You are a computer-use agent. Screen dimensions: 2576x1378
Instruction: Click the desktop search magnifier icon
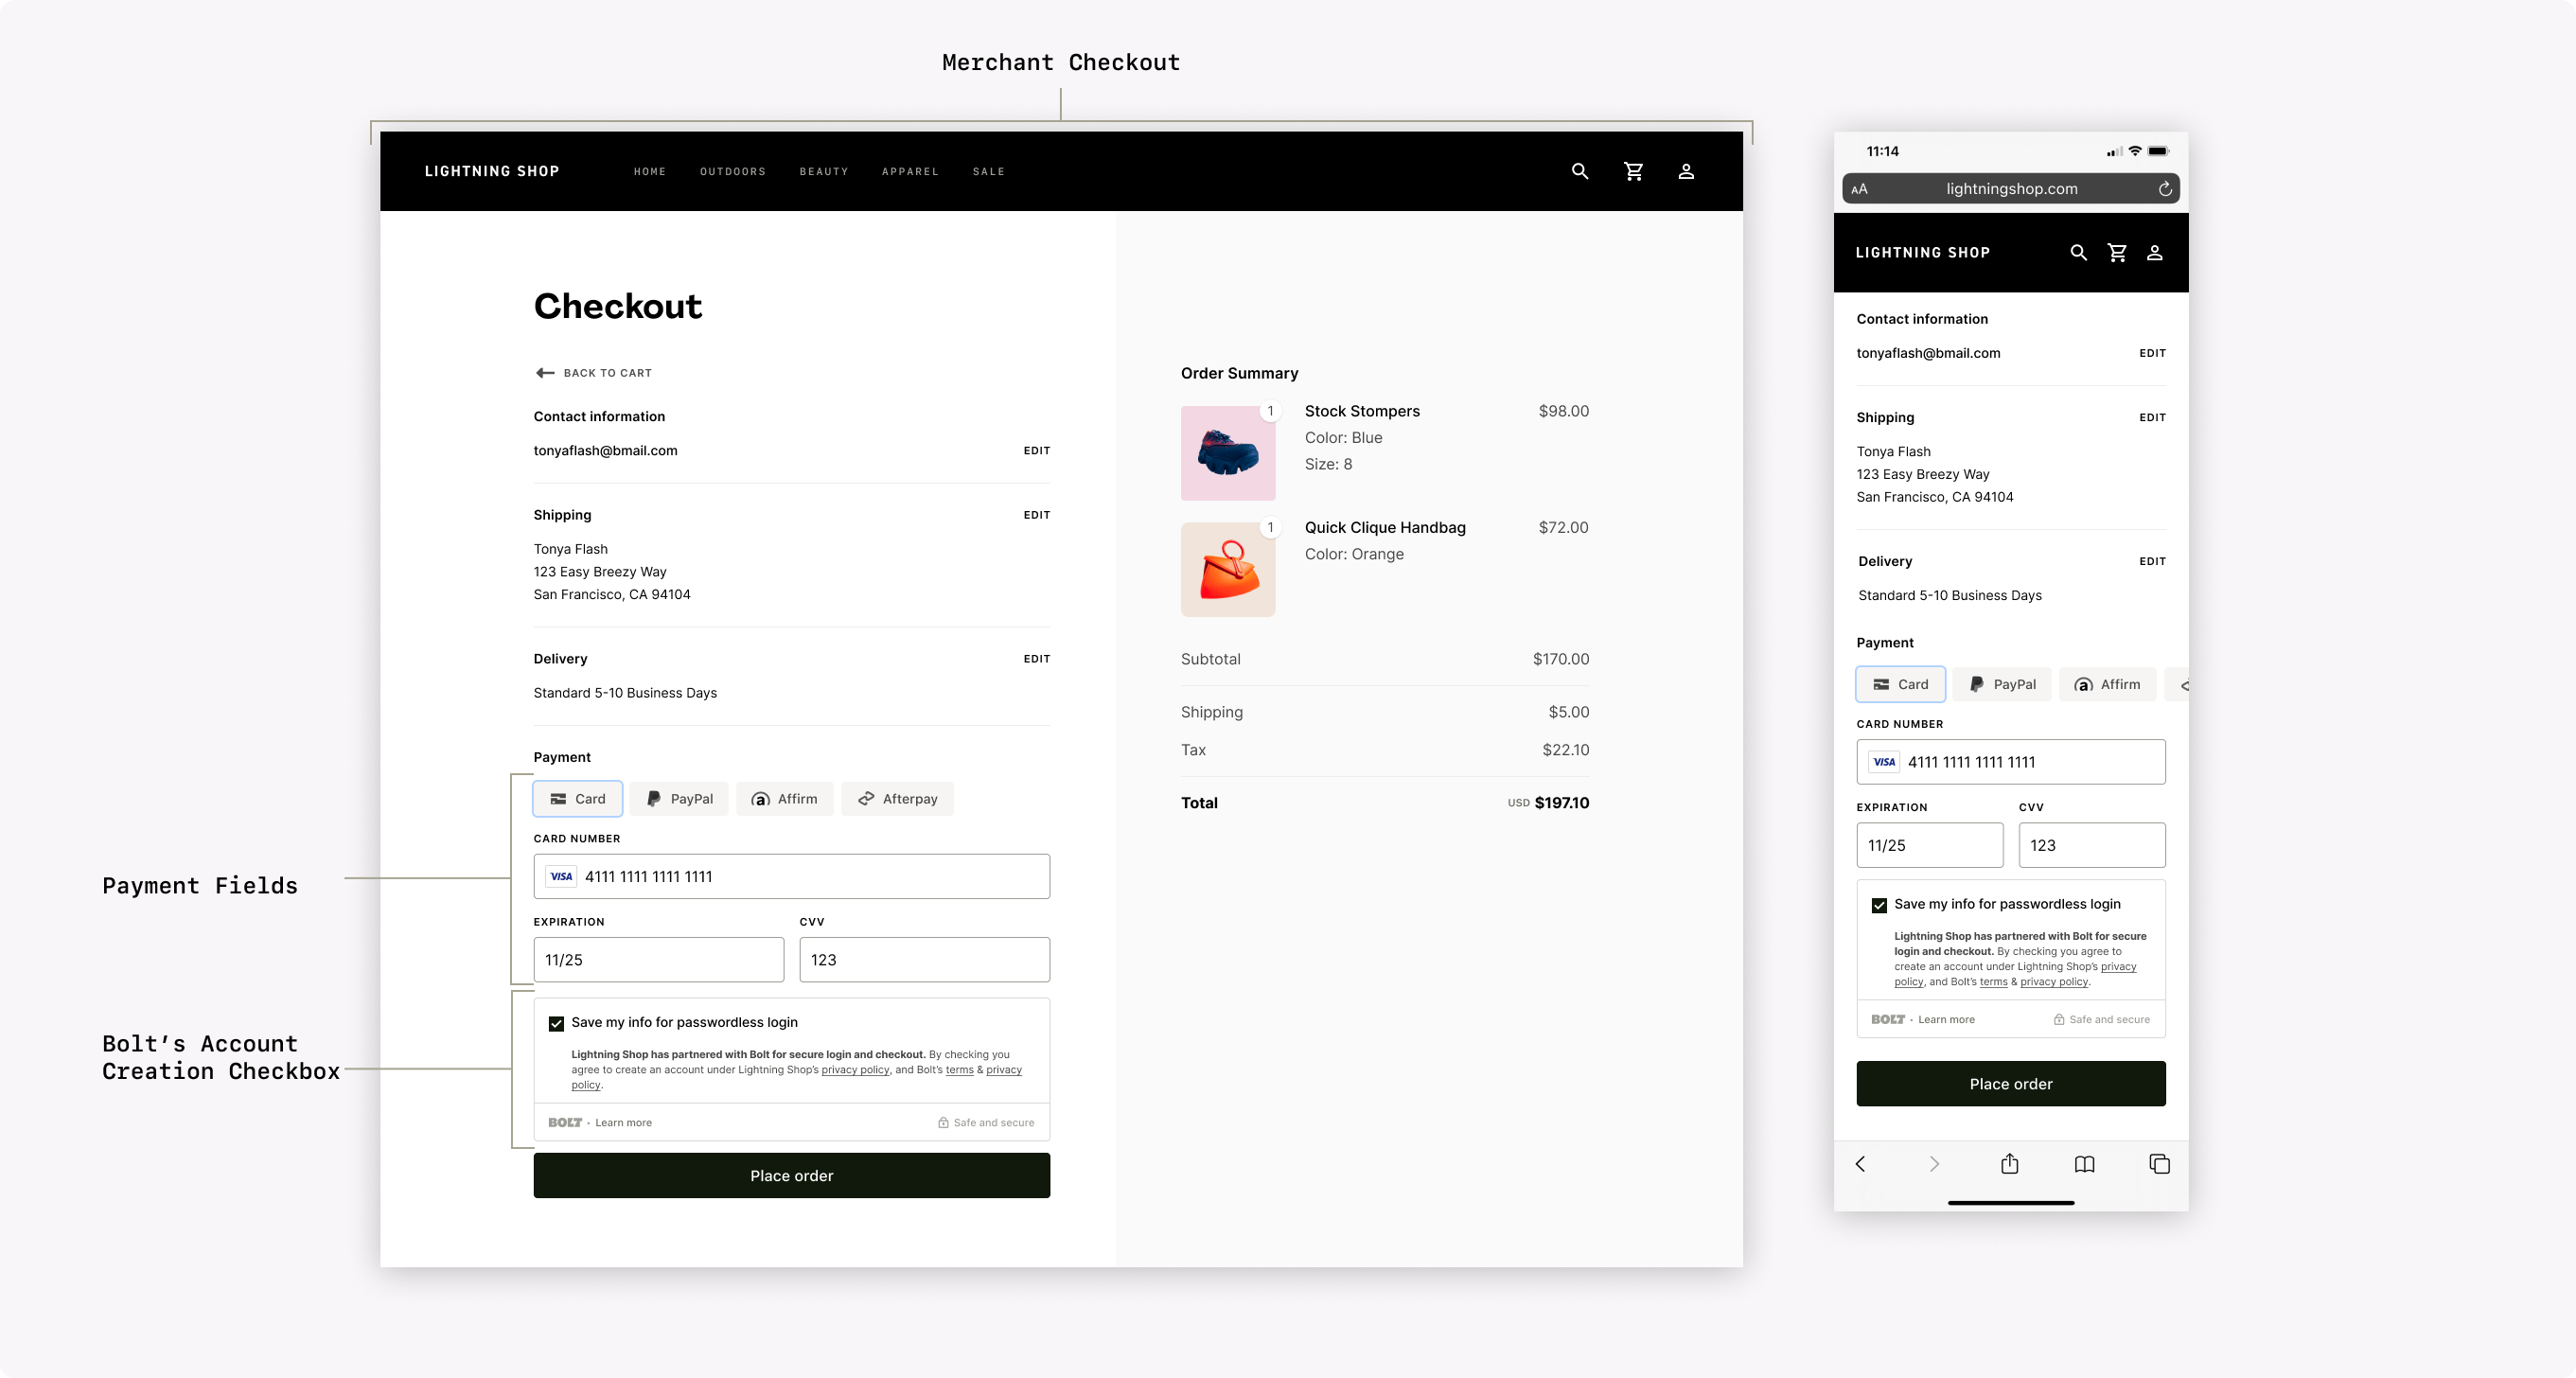point(1580,171)
